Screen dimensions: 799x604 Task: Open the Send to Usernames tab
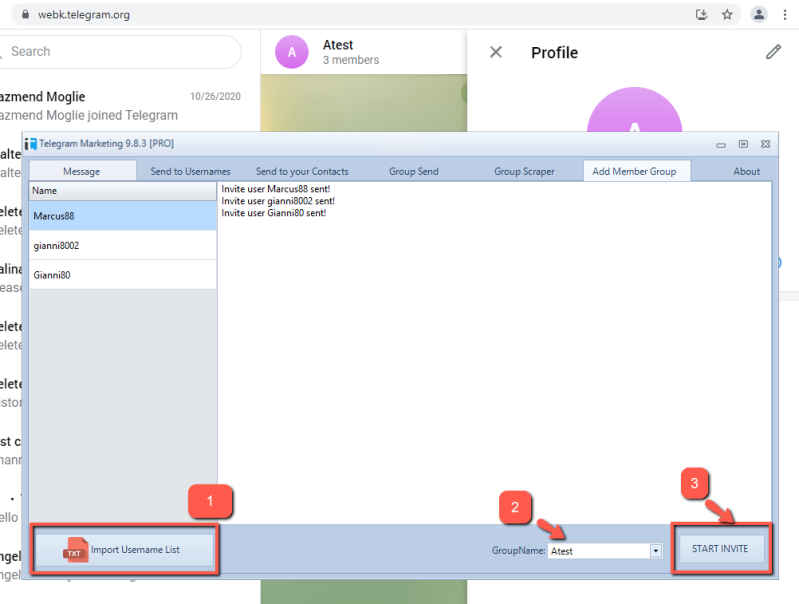tap(190, 171)
